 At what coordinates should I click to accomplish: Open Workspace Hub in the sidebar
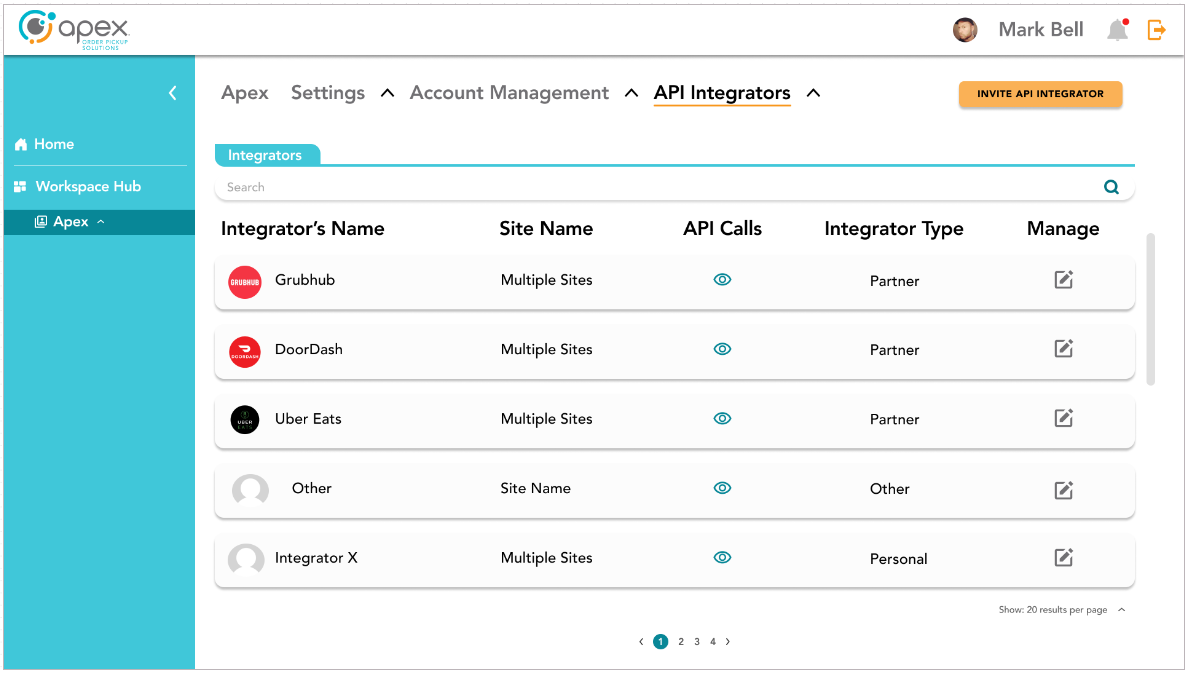click(x=88, y=187)
